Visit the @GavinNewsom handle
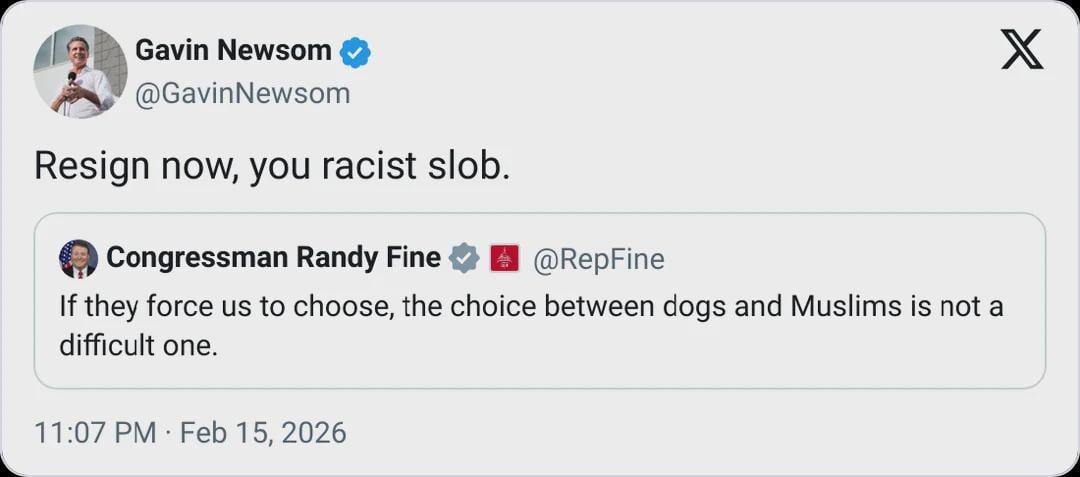This screenshot has width=1080, height=477. (242, 94)
